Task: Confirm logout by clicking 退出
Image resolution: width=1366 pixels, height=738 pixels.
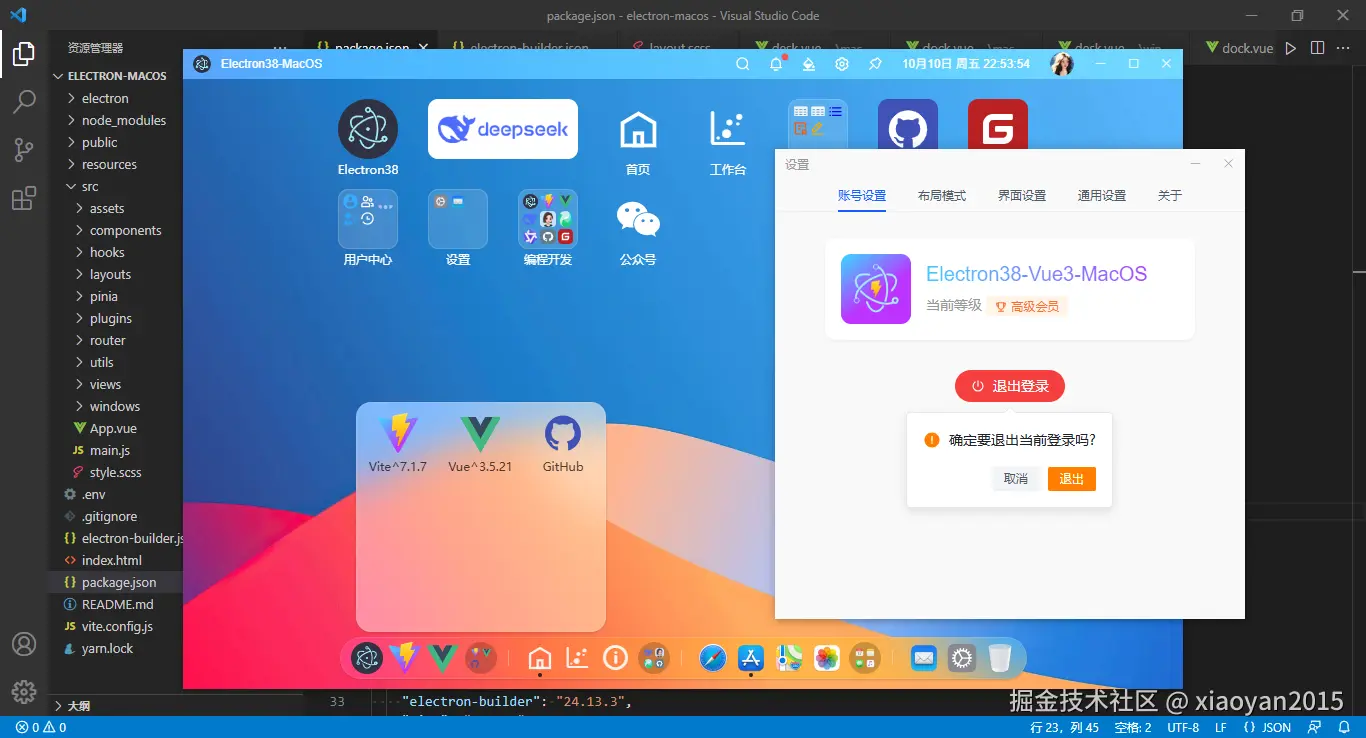Action: (x=1071, y=479)
